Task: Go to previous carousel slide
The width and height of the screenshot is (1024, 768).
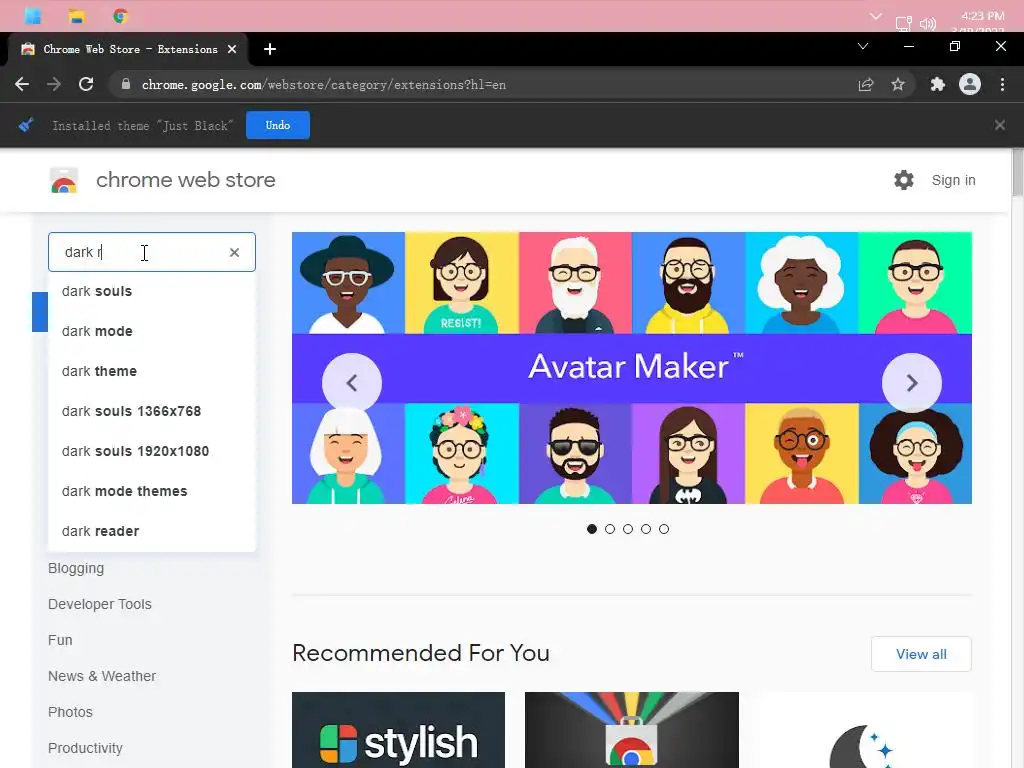Action: click(x=352, y=383)
